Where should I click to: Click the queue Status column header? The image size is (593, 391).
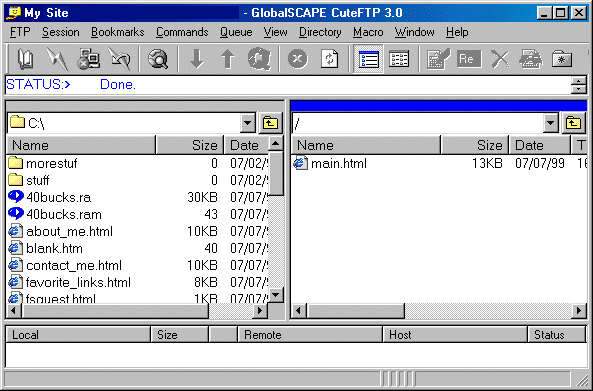(x=557, y=335)
